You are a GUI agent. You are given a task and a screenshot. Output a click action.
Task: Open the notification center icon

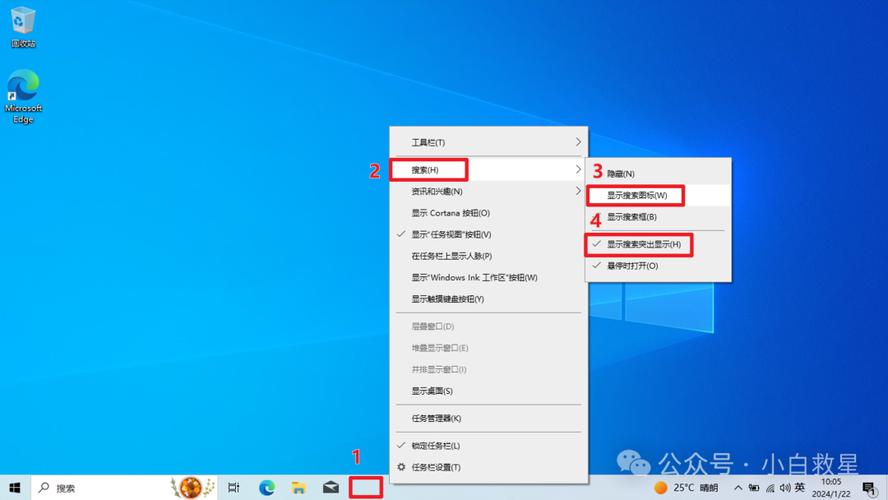869,488
